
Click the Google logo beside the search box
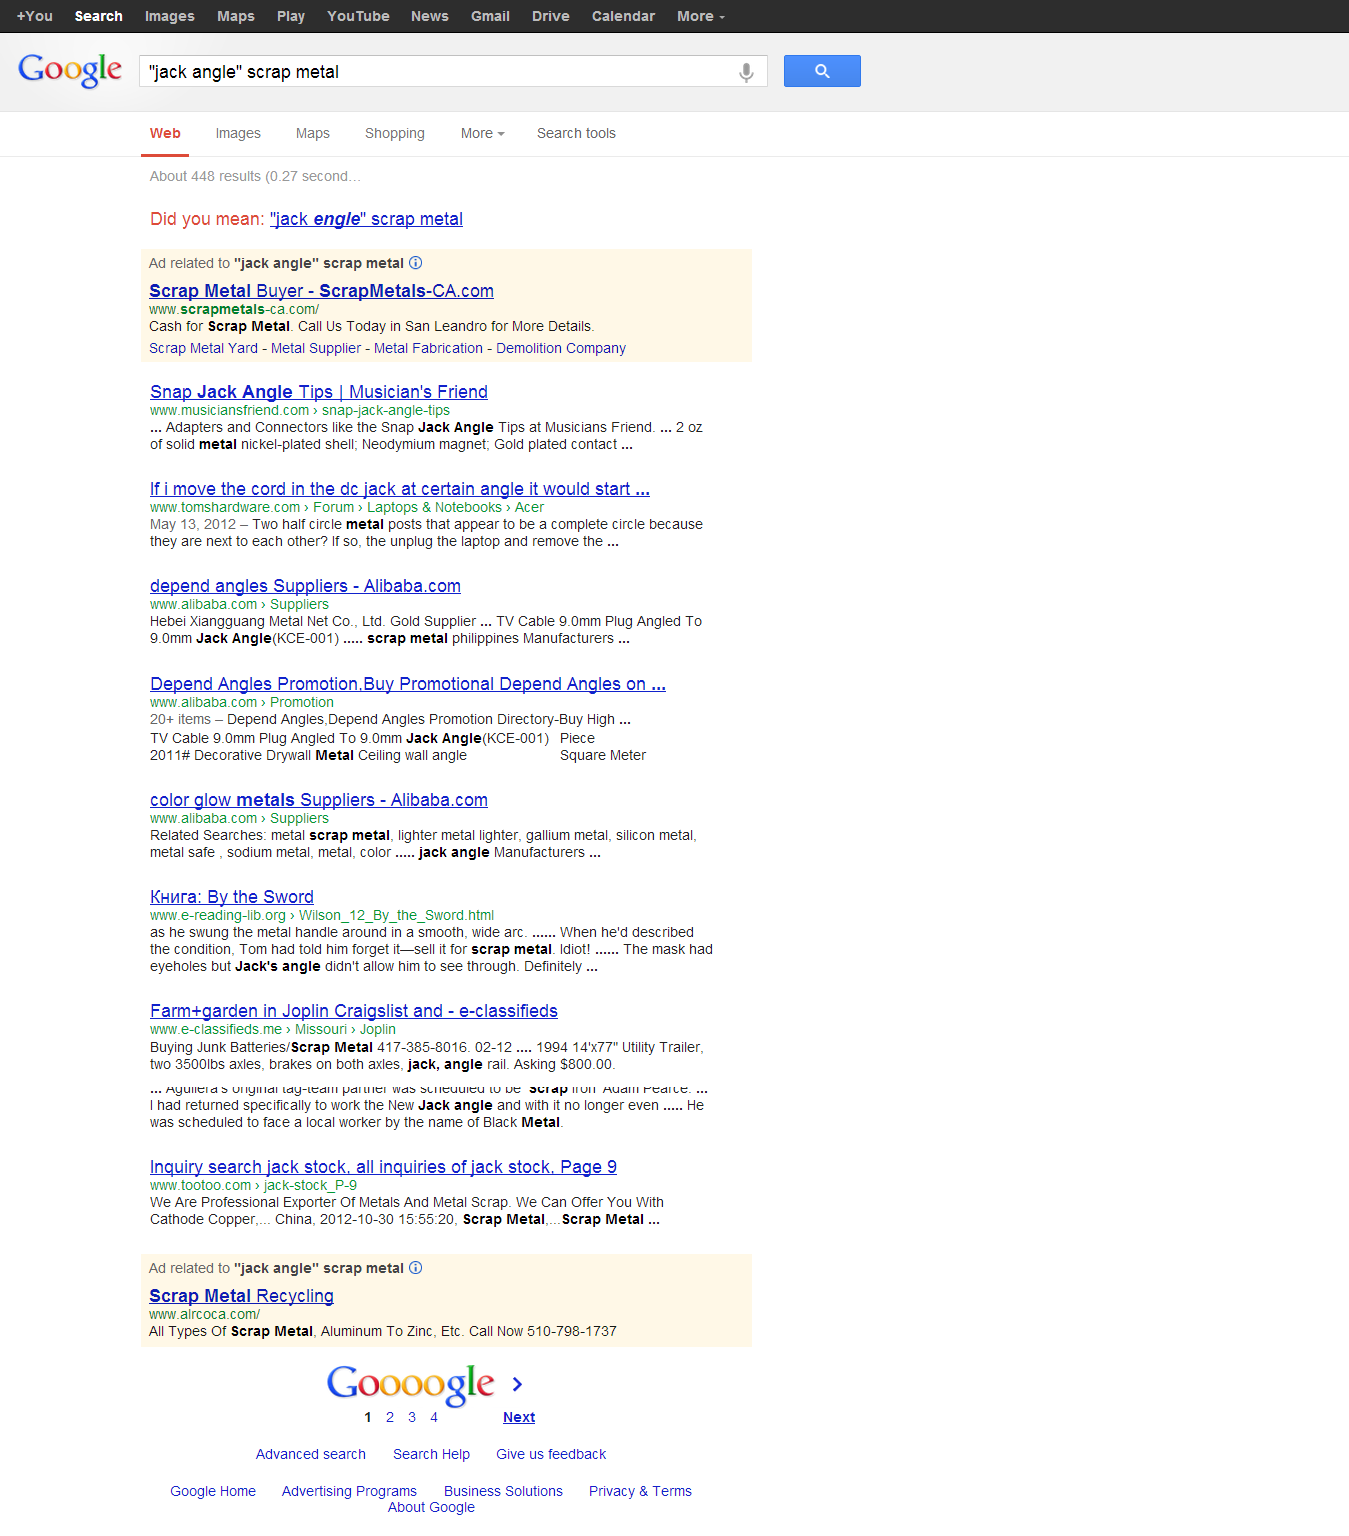[x=70, y=70]
